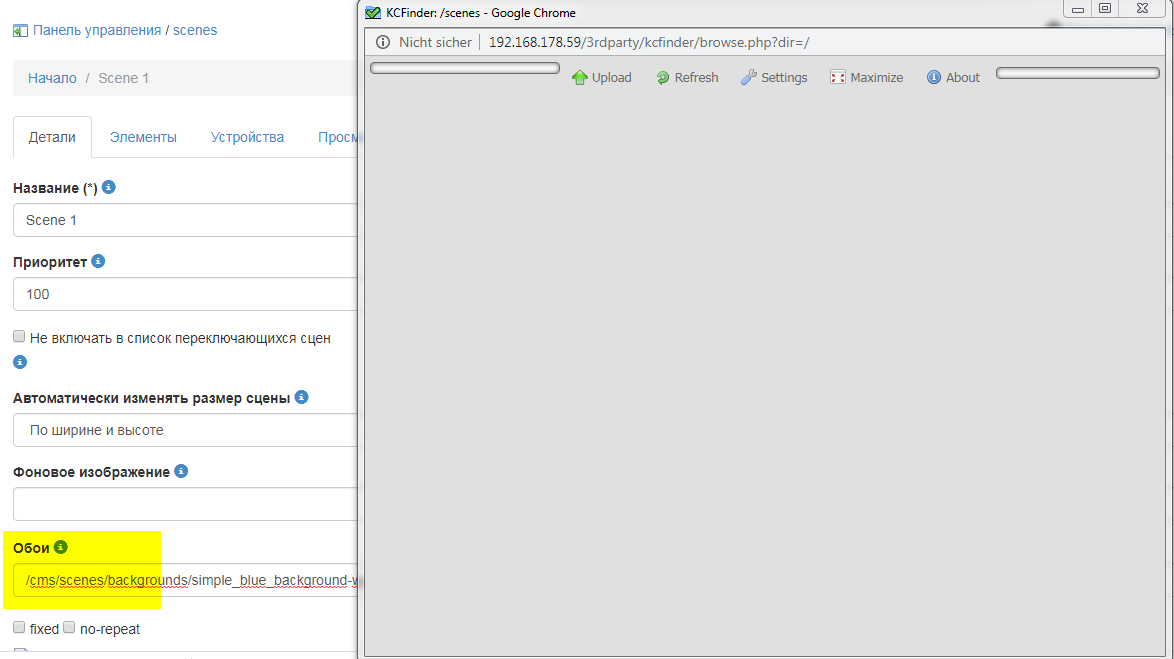
Task: Switch to the Детали tab
Action: (x=52, y=137)
